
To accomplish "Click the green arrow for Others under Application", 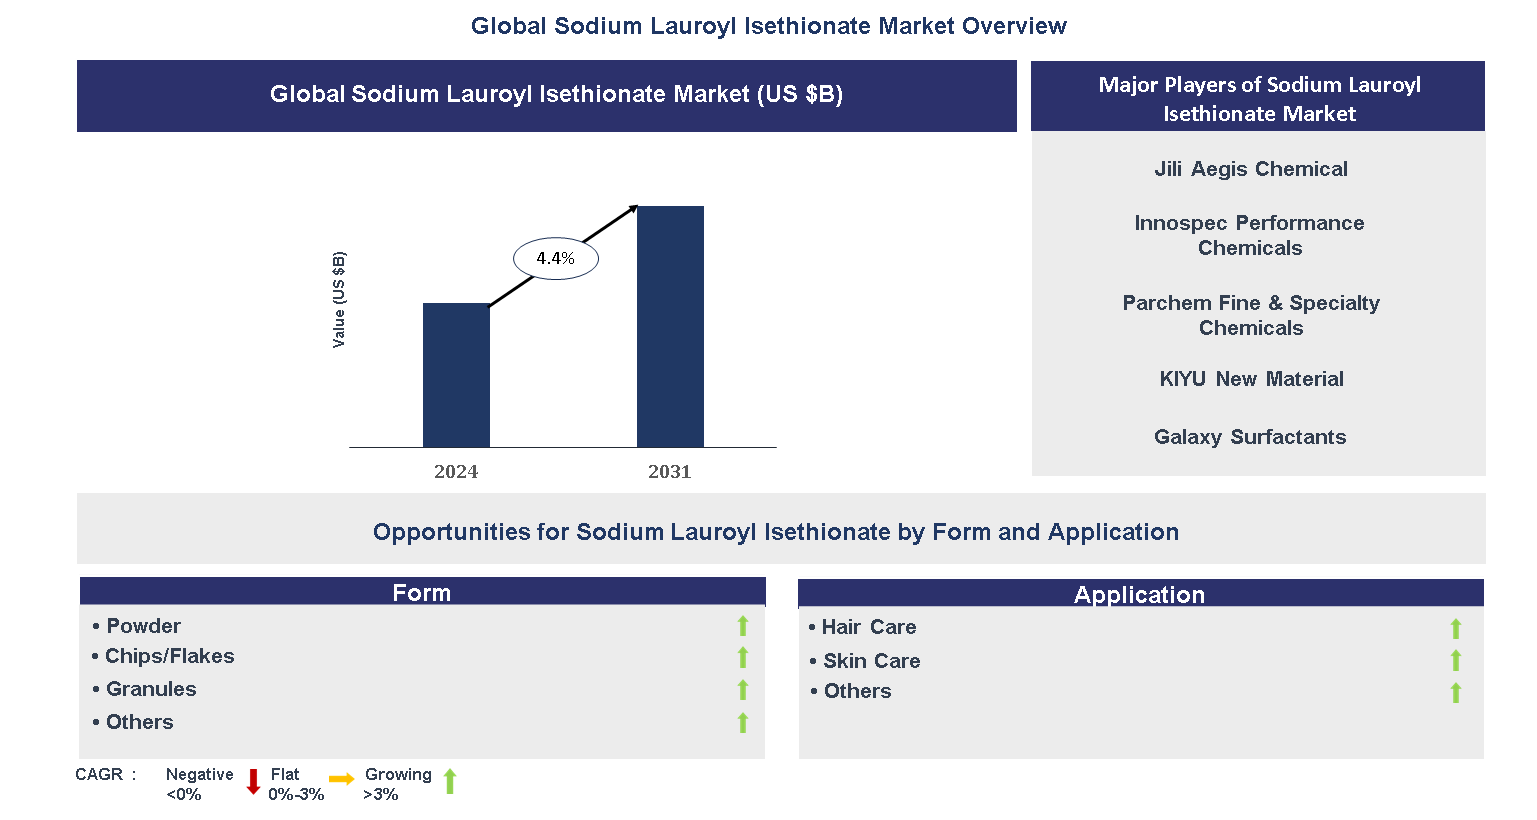I will coord(1455,690).
